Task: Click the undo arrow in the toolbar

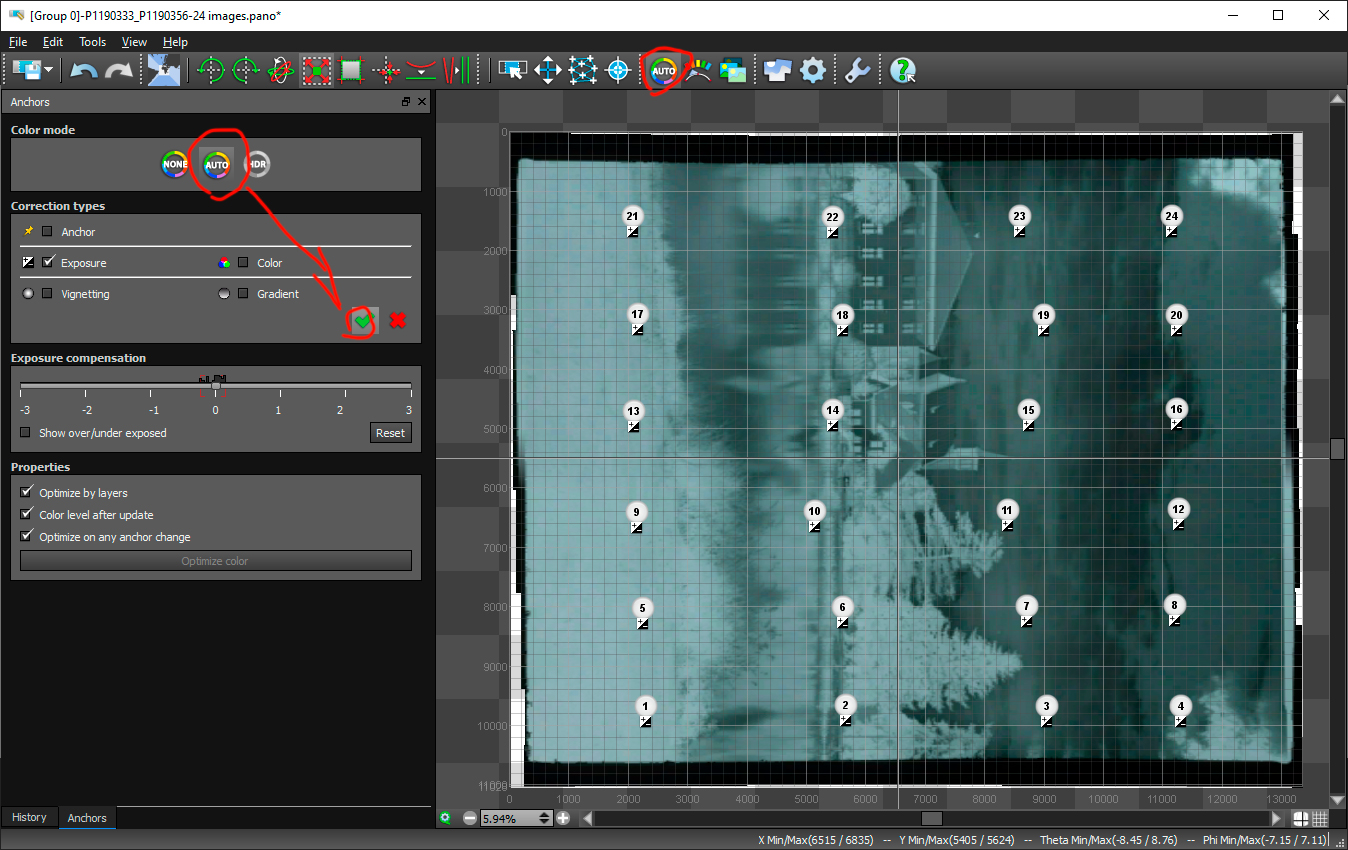Action: coord(84,70)
